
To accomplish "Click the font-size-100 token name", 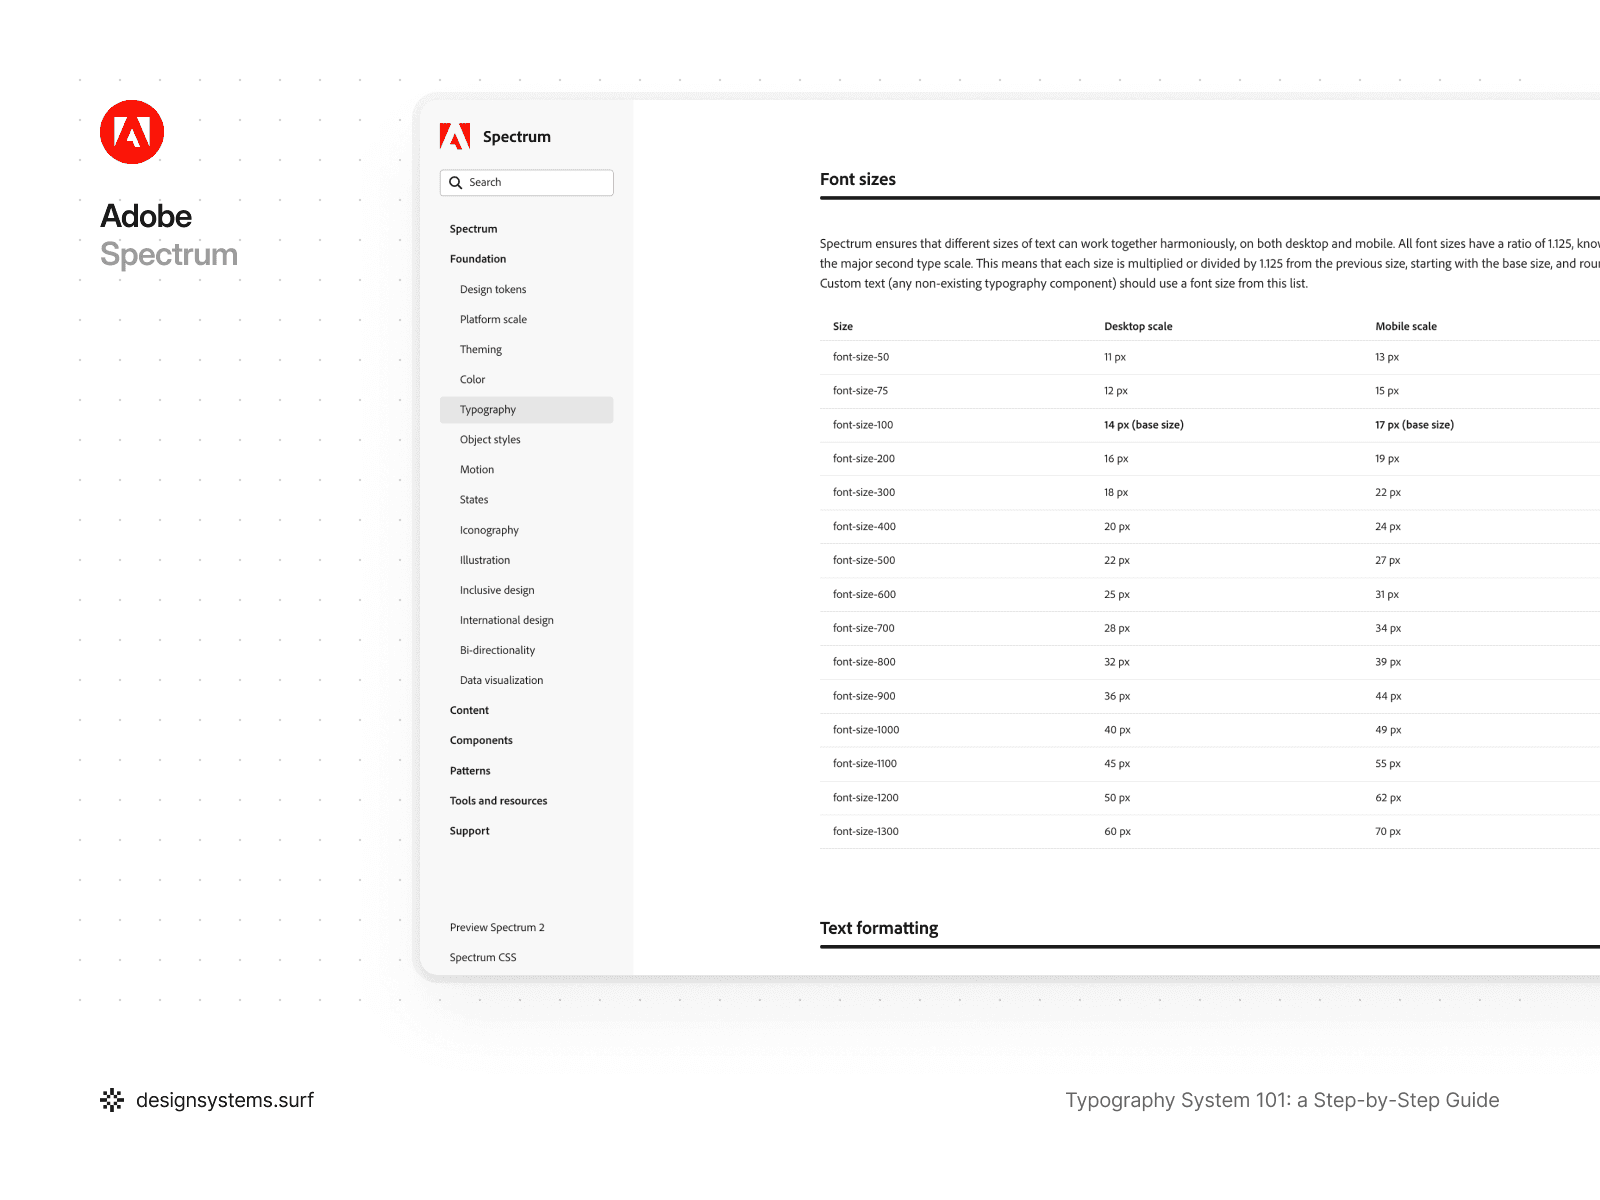I will point(863,425).
